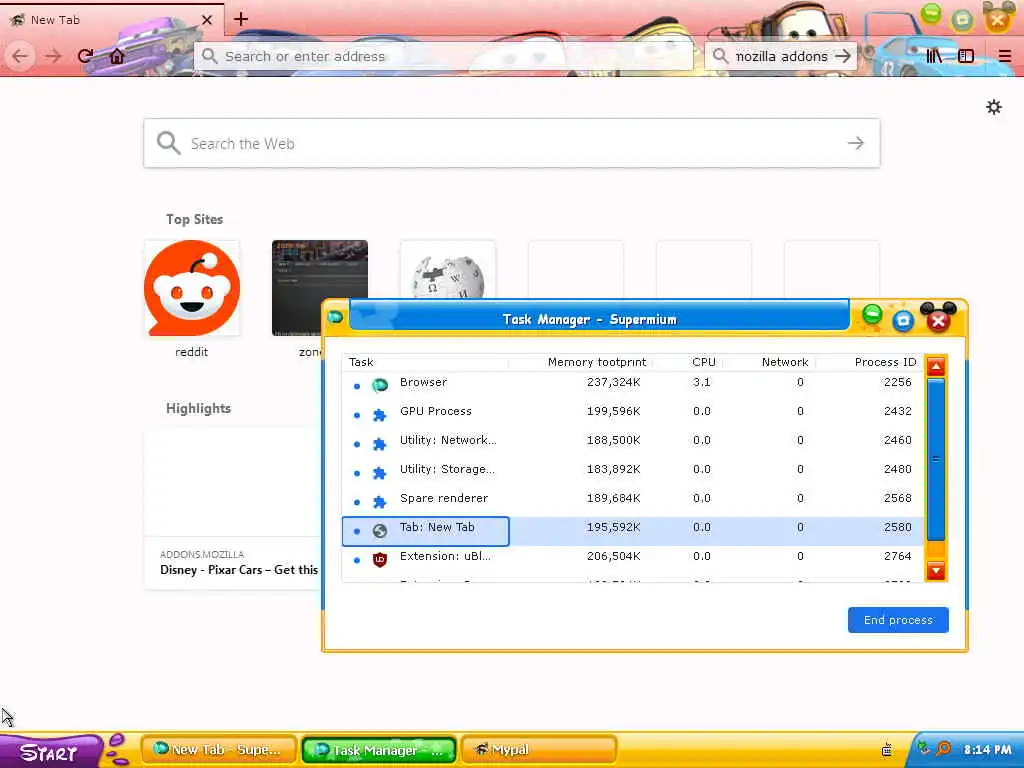This screenshot has width=1024, height=768.
Task: Open the home page icon
Action: tap(117, 56)
